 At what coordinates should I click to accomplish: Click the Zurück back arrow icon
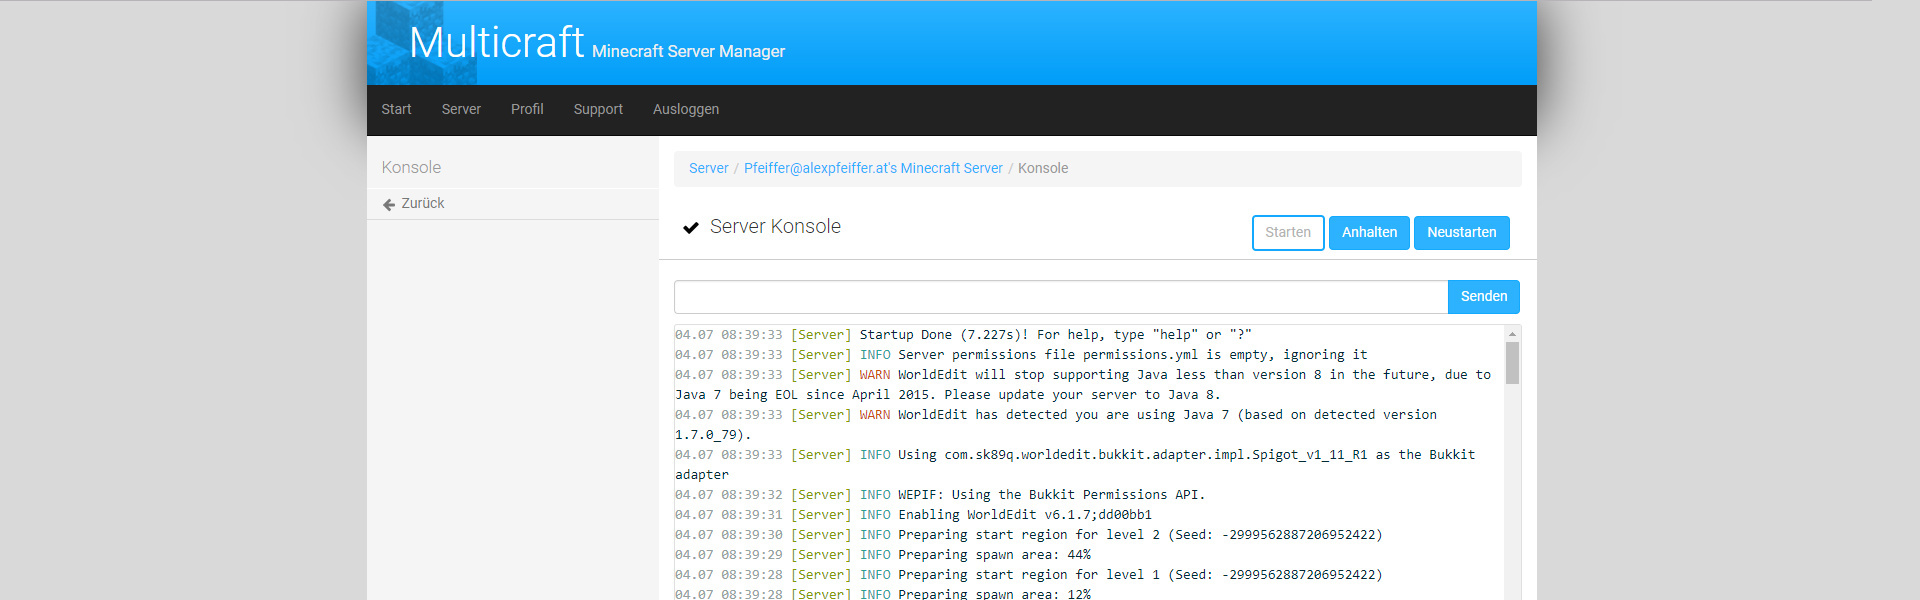coord(389,204)
